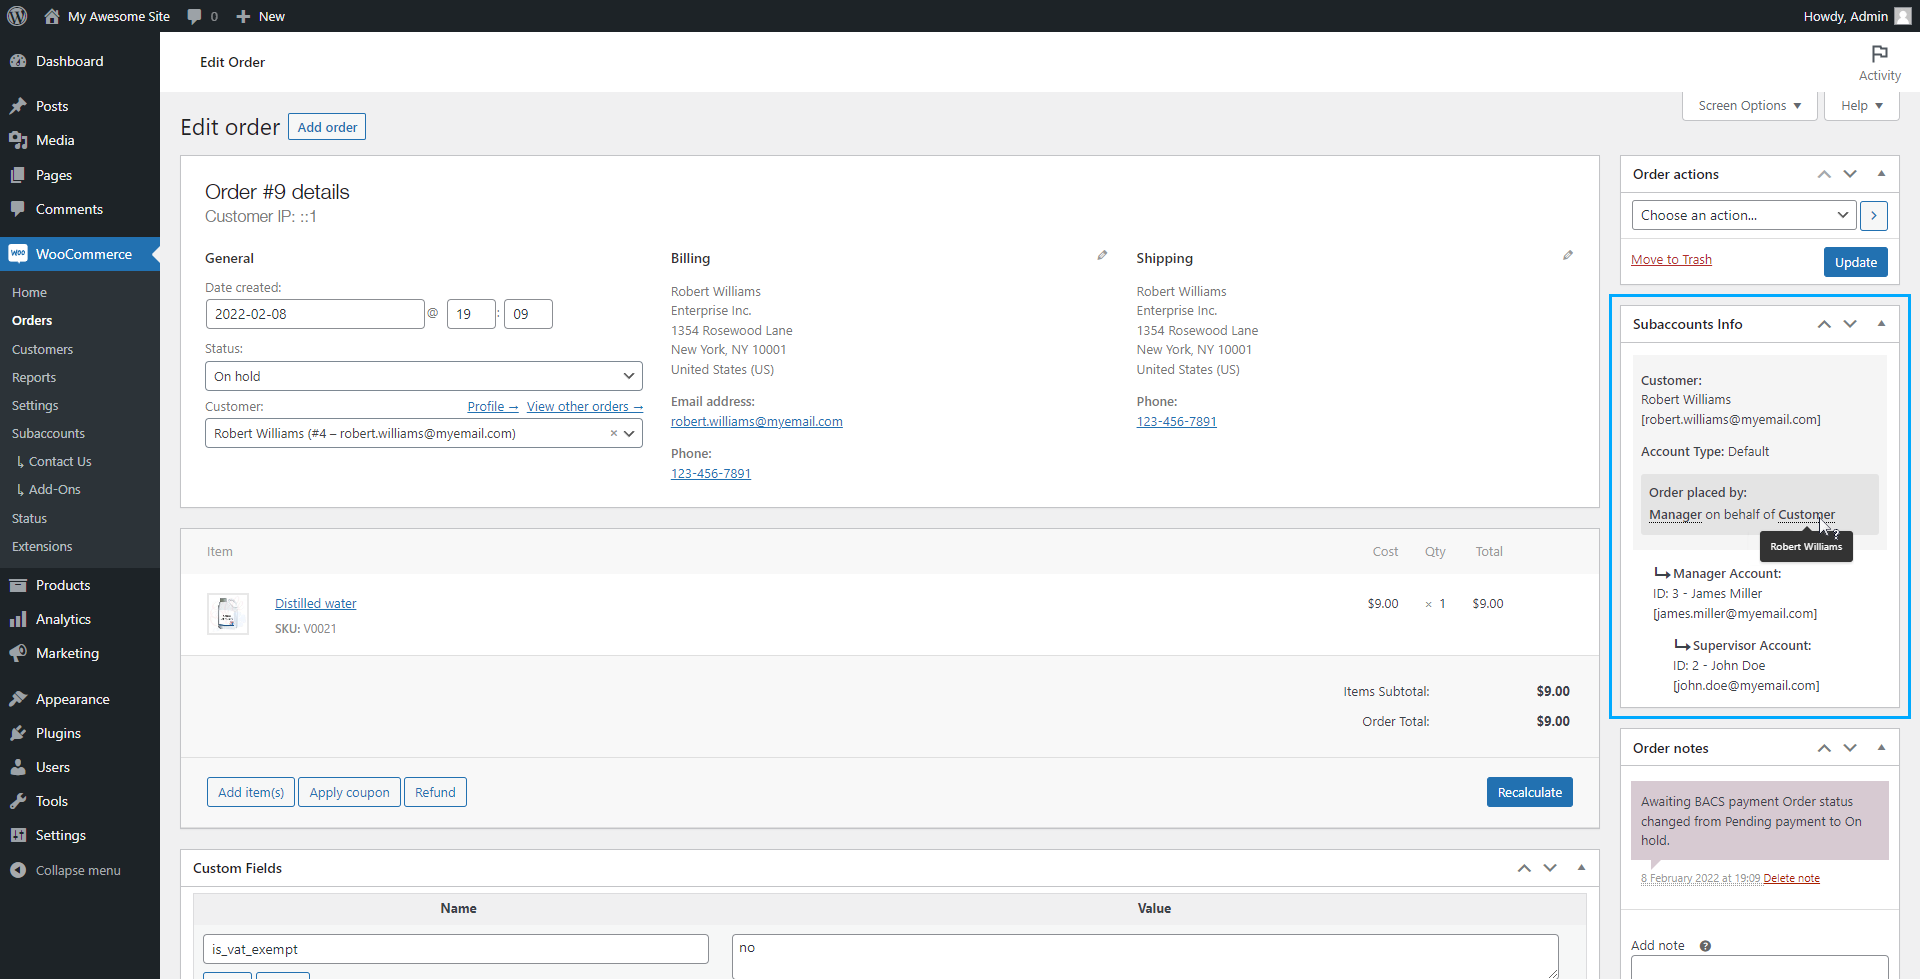Open the Comments menu icon
Viewport: 1920px width, 979px height.
[x=18, y=209]
